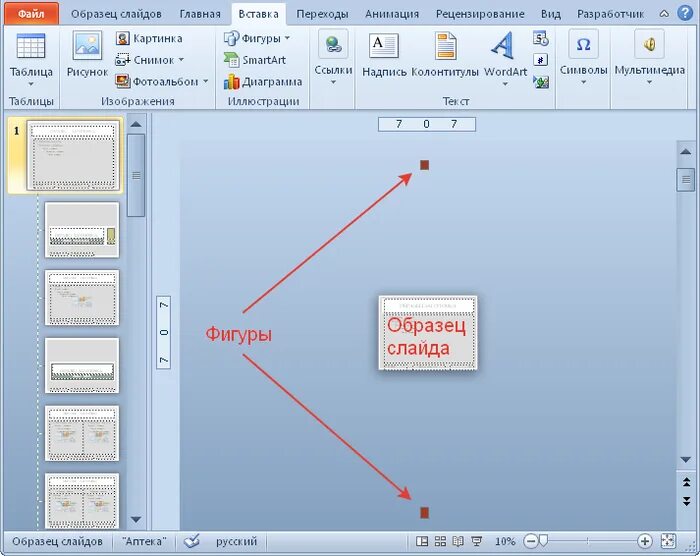The height and width of the screenshot is (556, 700).
Task: Click spell check icon in status bar
Action: (192, 541)
